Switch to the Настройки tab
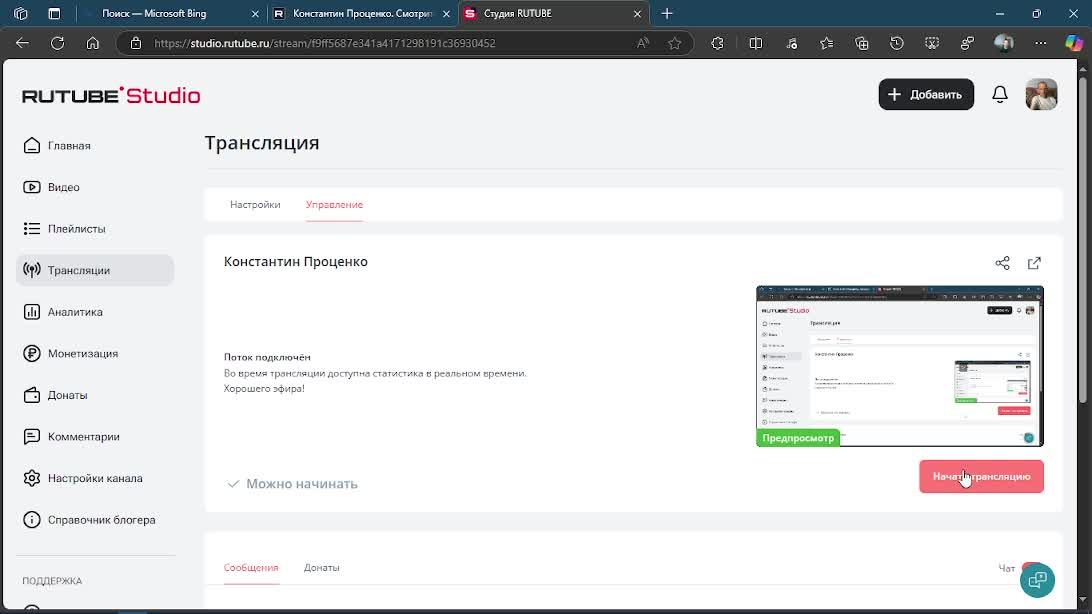The image size is (1092, 614). (255, 205)
